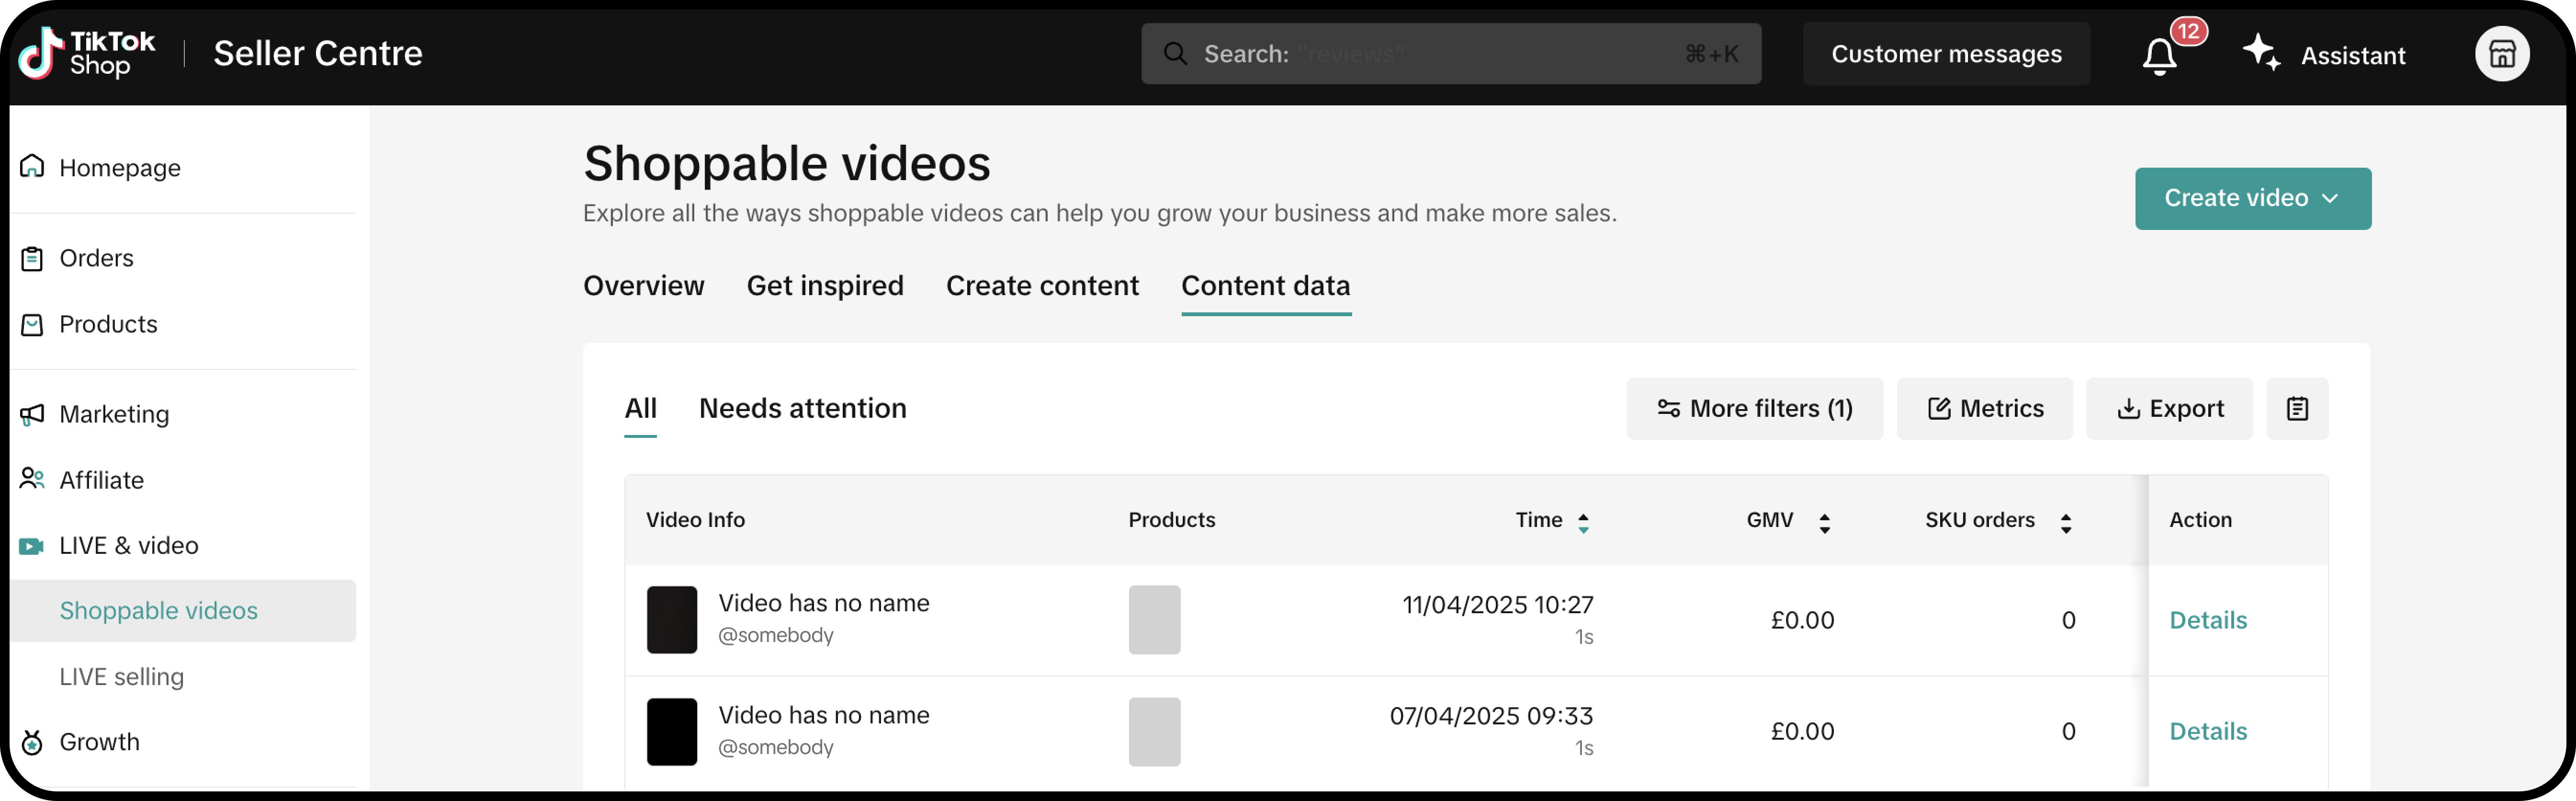
Task: Open Details for 07/04/2025 video
Action: (2207, 731)
